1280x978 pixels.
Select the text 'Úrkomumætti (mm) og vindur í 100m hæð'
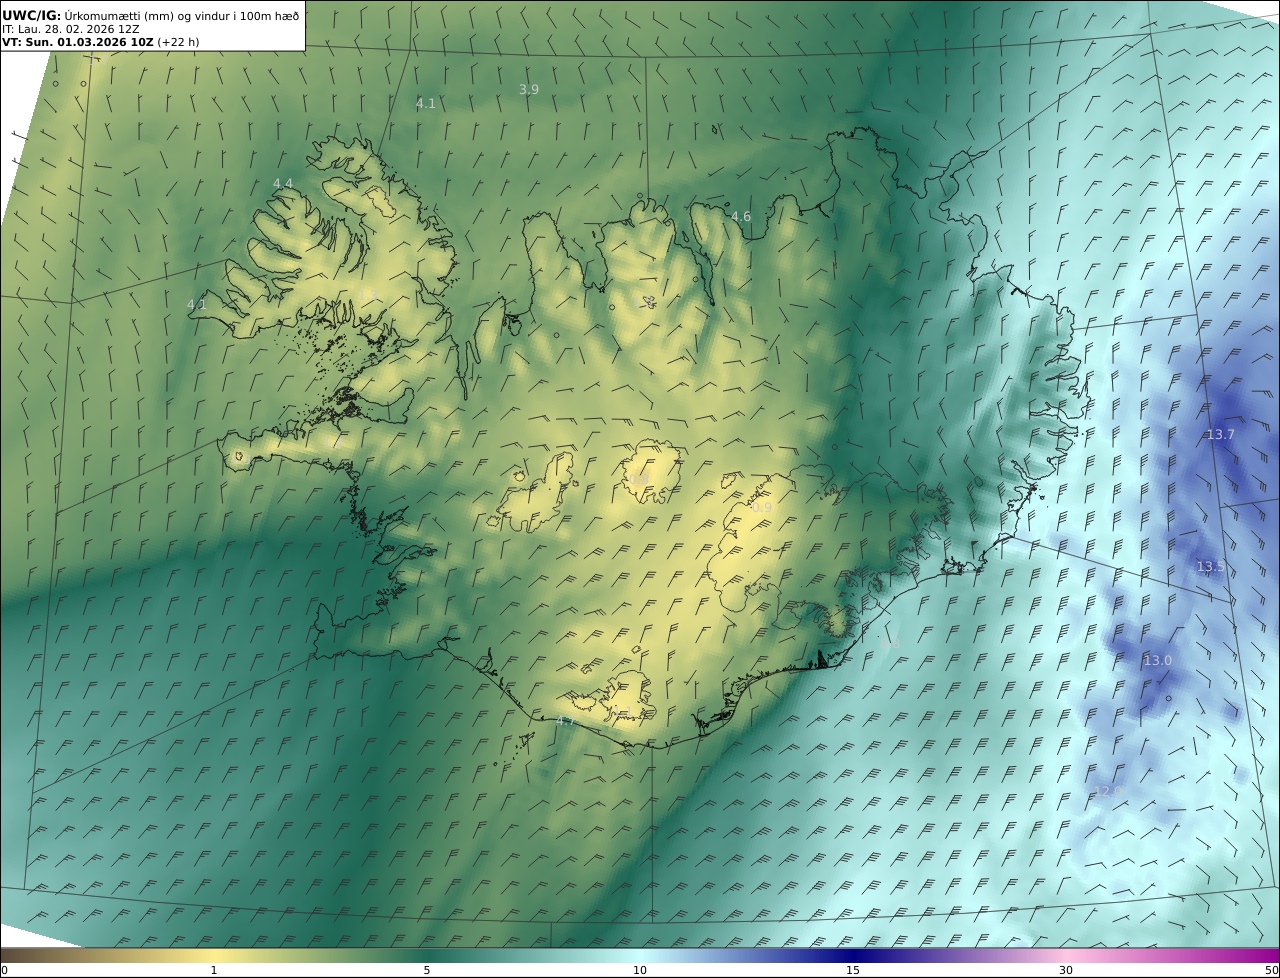click(182, 15)
